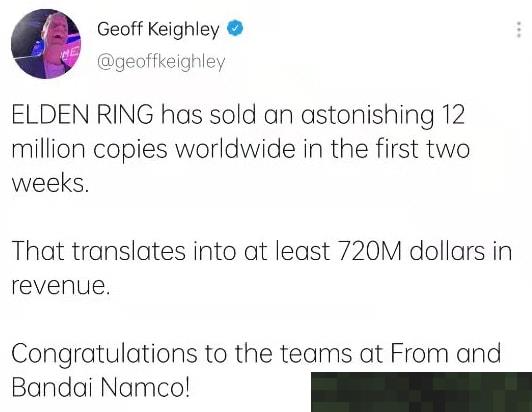
Task: Open Geoff Keighley's circular profile avatar
Action: [x=46, y=44]
